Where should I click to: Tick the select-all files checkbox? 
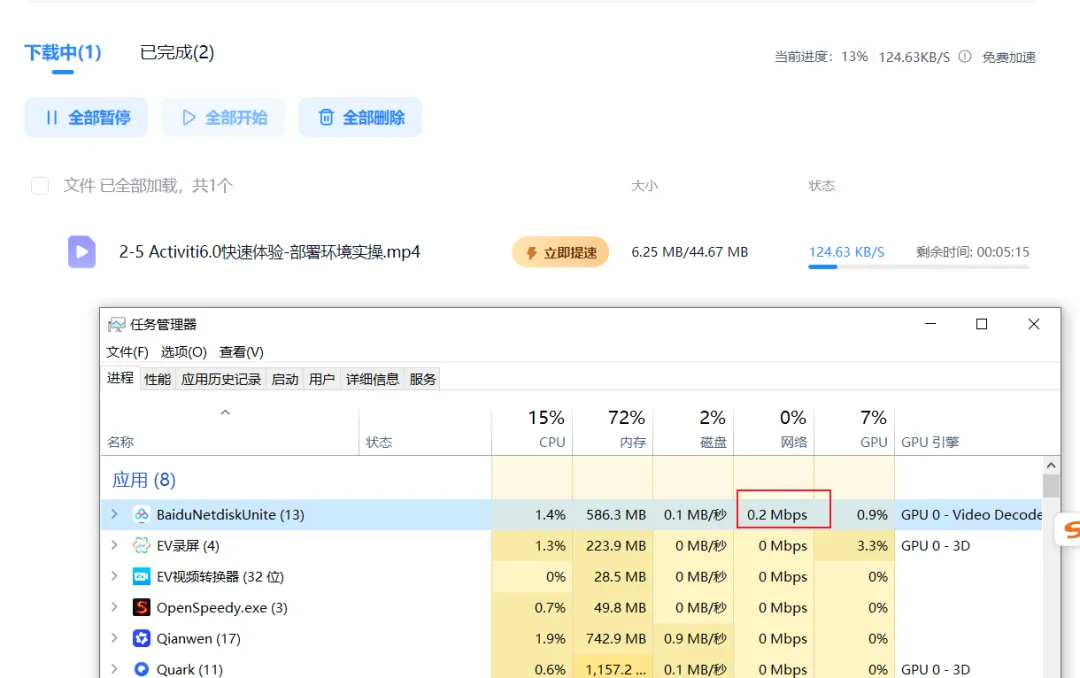(x=40, y=186)
